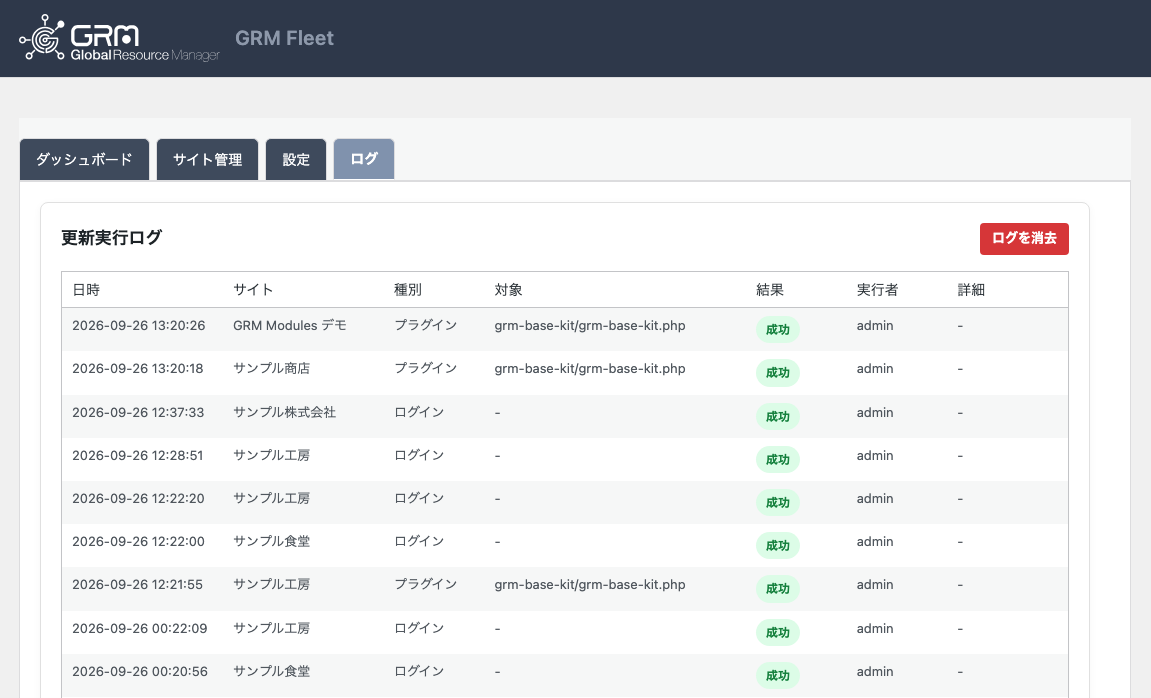
Task: Click the timestamp 2026-09-26 12:22:00
Action: pos(139,542)
